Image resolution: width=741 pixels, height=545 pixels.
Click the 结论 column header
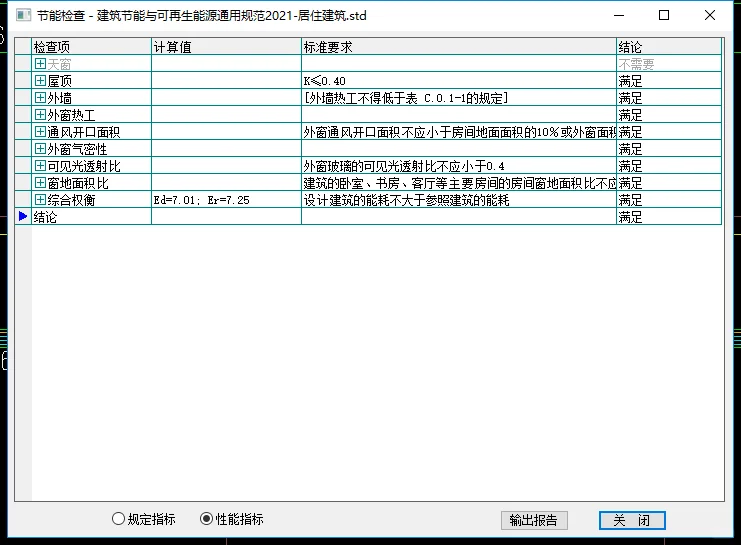coord(669,47)
